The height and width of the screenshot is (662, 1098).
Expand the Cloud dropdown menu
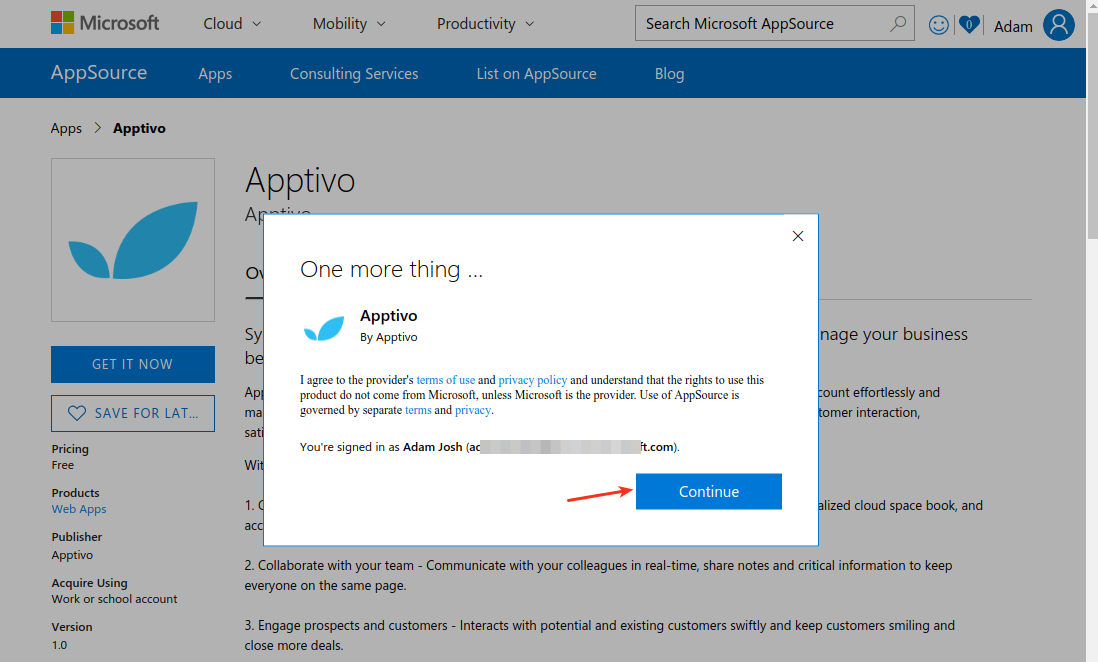point(232,24)
